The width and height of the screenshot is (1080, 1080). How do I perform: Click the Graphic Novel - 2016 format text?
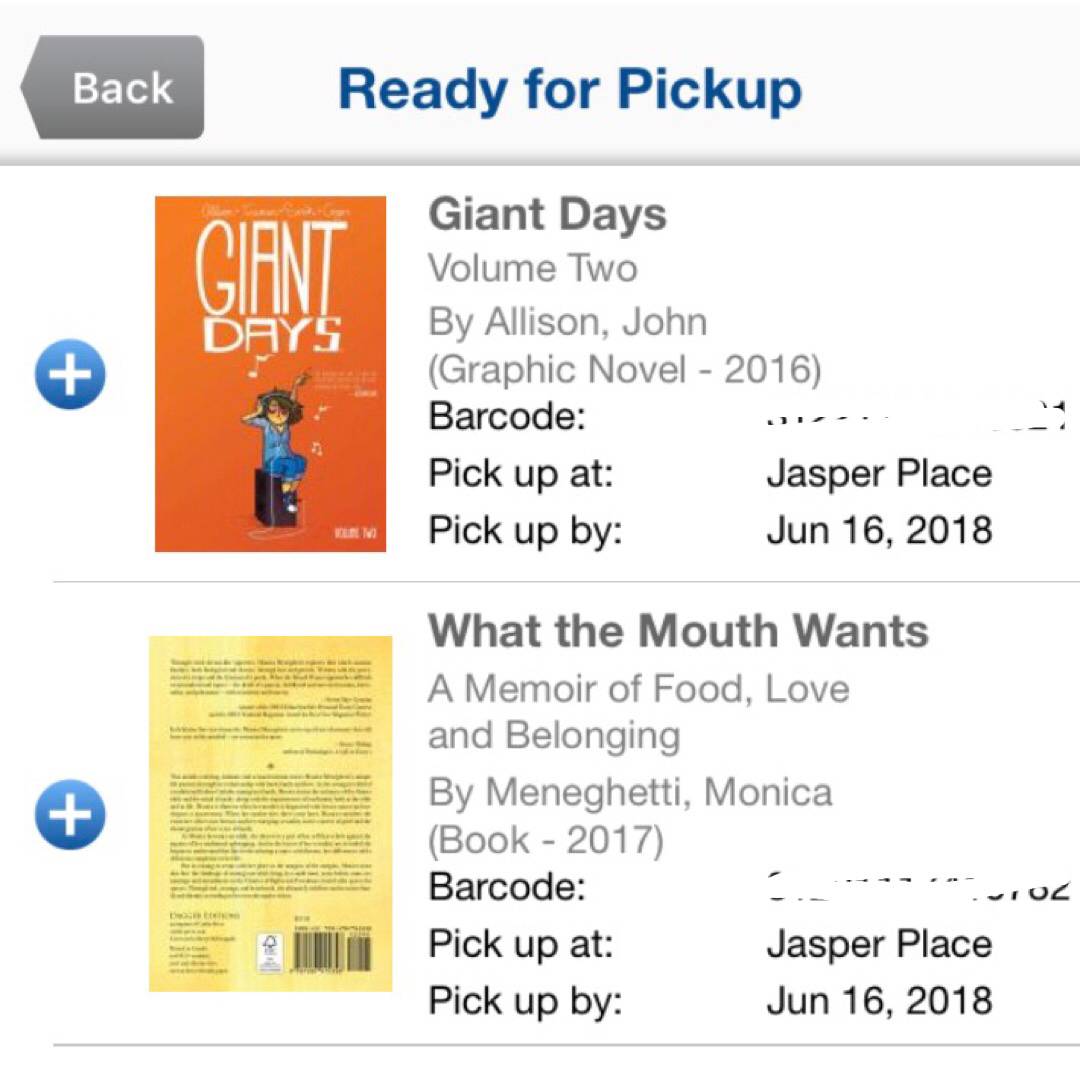(624, 370)
